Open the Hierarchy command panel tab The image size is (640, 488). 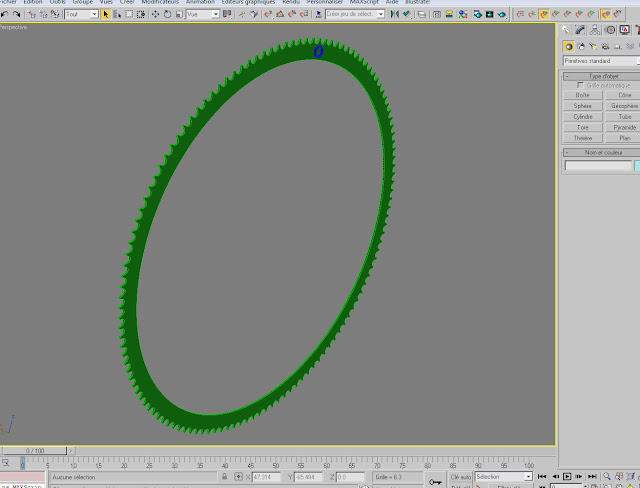[x=595, y=30]
